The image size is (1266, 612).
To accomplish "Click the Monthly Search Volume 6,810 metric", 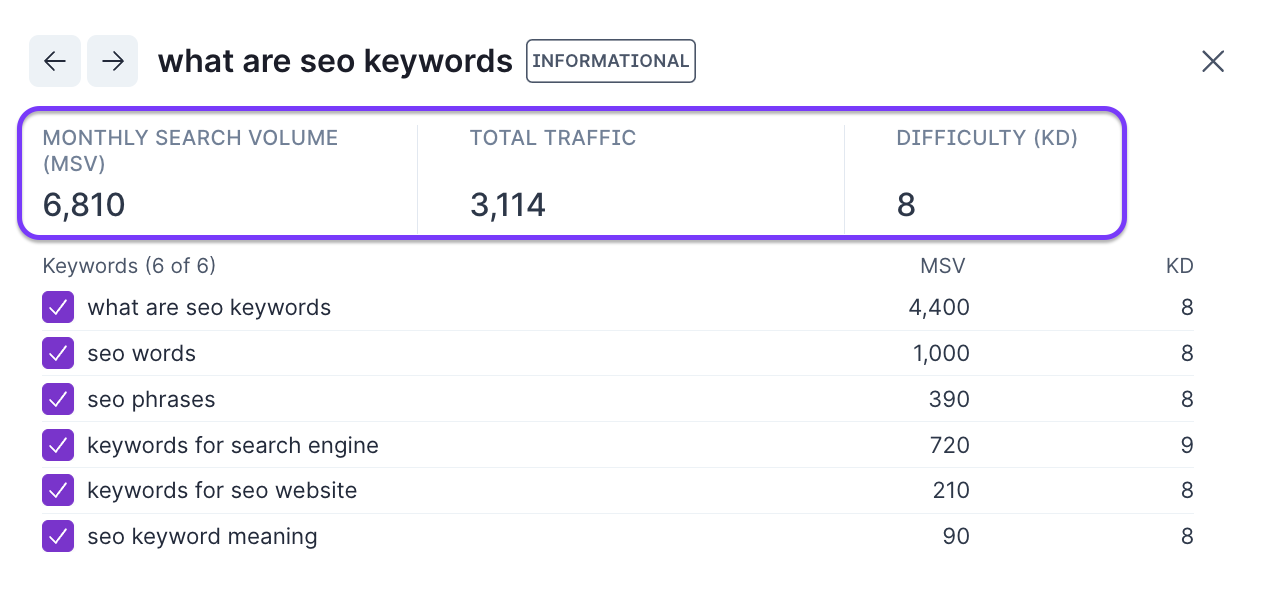I will tap(84, 205).
